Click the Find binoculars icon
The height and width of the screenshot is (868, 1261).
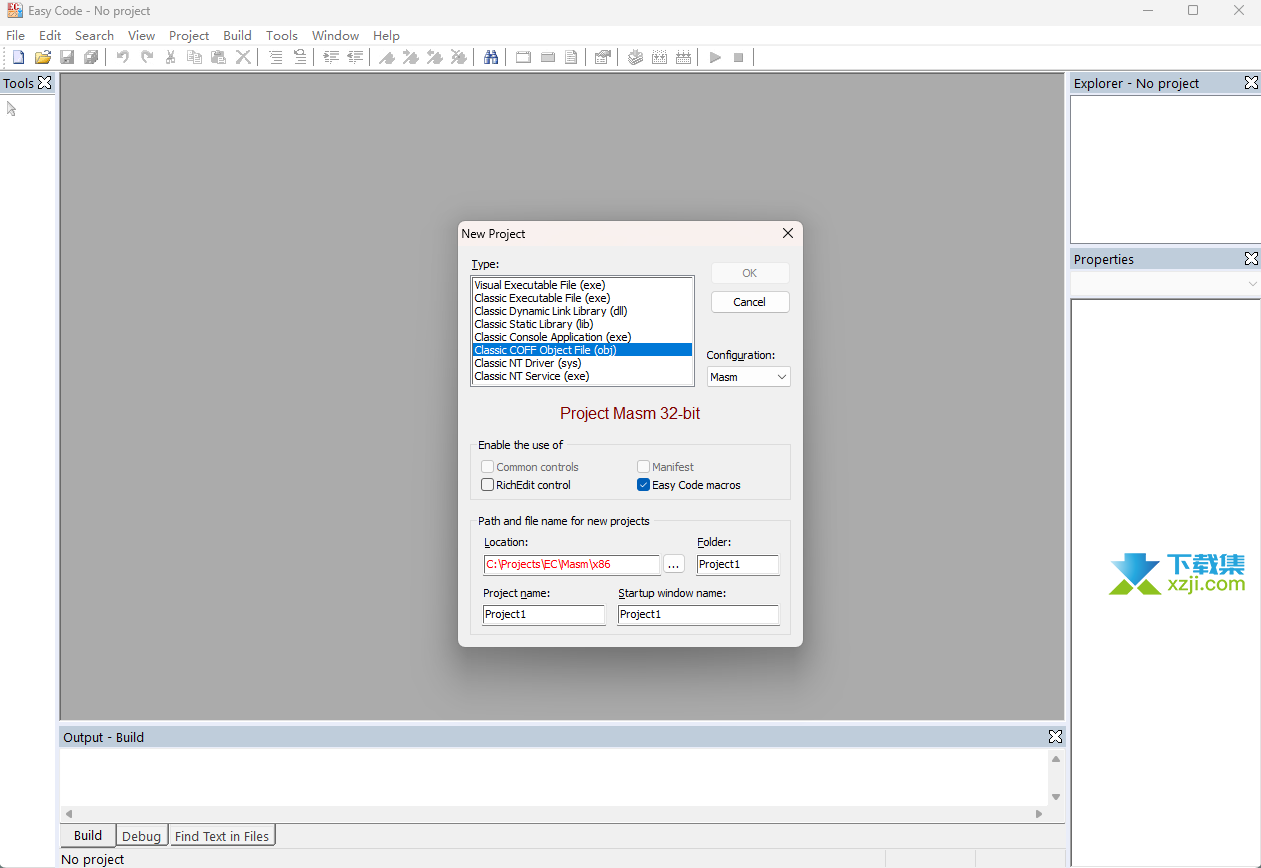point(491,57)
